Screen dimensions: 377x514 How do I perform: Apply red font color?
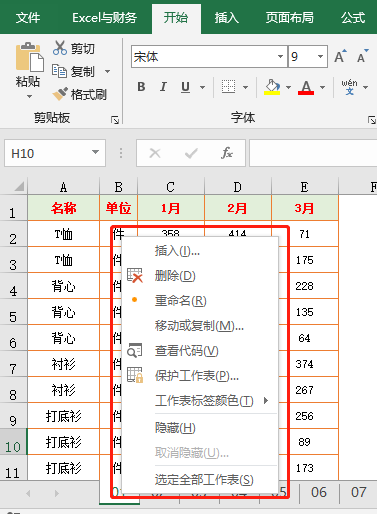(306, 87)
